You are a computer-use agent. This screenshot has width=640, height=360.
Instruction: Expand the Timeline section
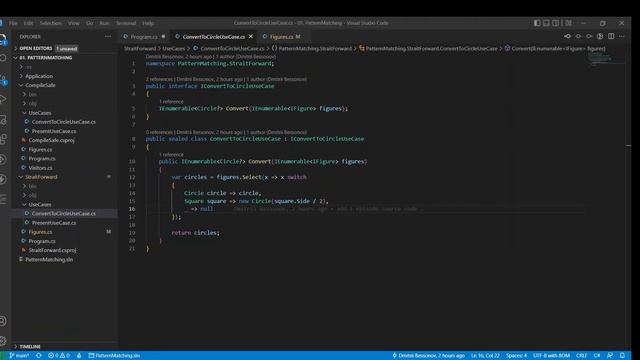64,346
